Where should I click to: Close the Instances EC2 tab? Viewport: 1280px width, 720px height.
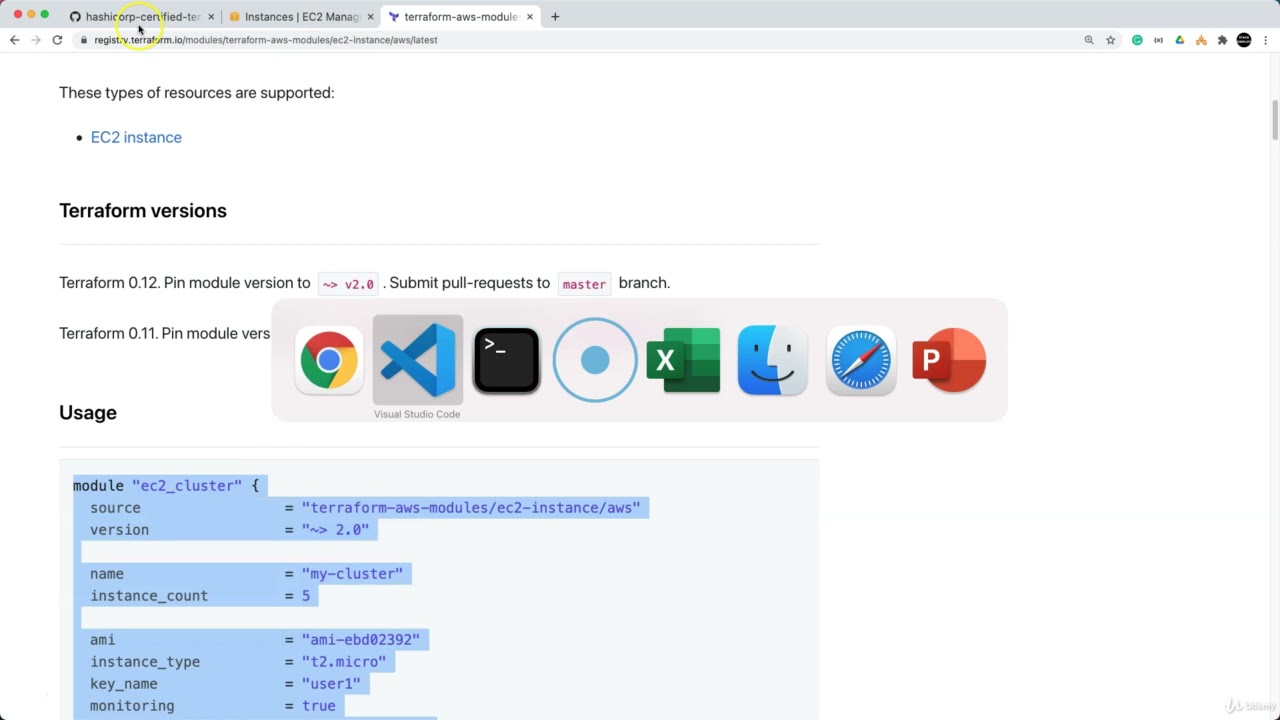[x=371, y=16]
